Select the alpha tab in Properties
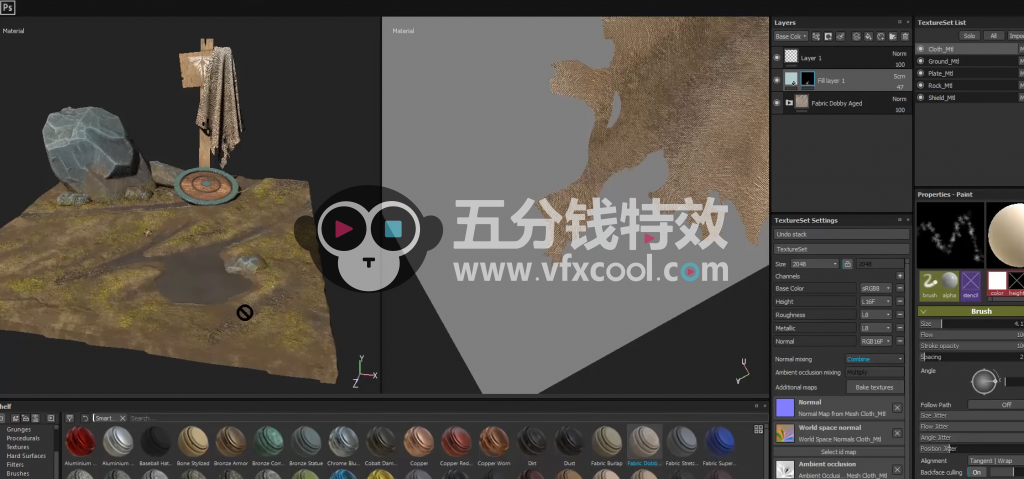Image resolution: width=1024 pixels, height=479 pixels. pyautogui.click(x=950, y=286)
